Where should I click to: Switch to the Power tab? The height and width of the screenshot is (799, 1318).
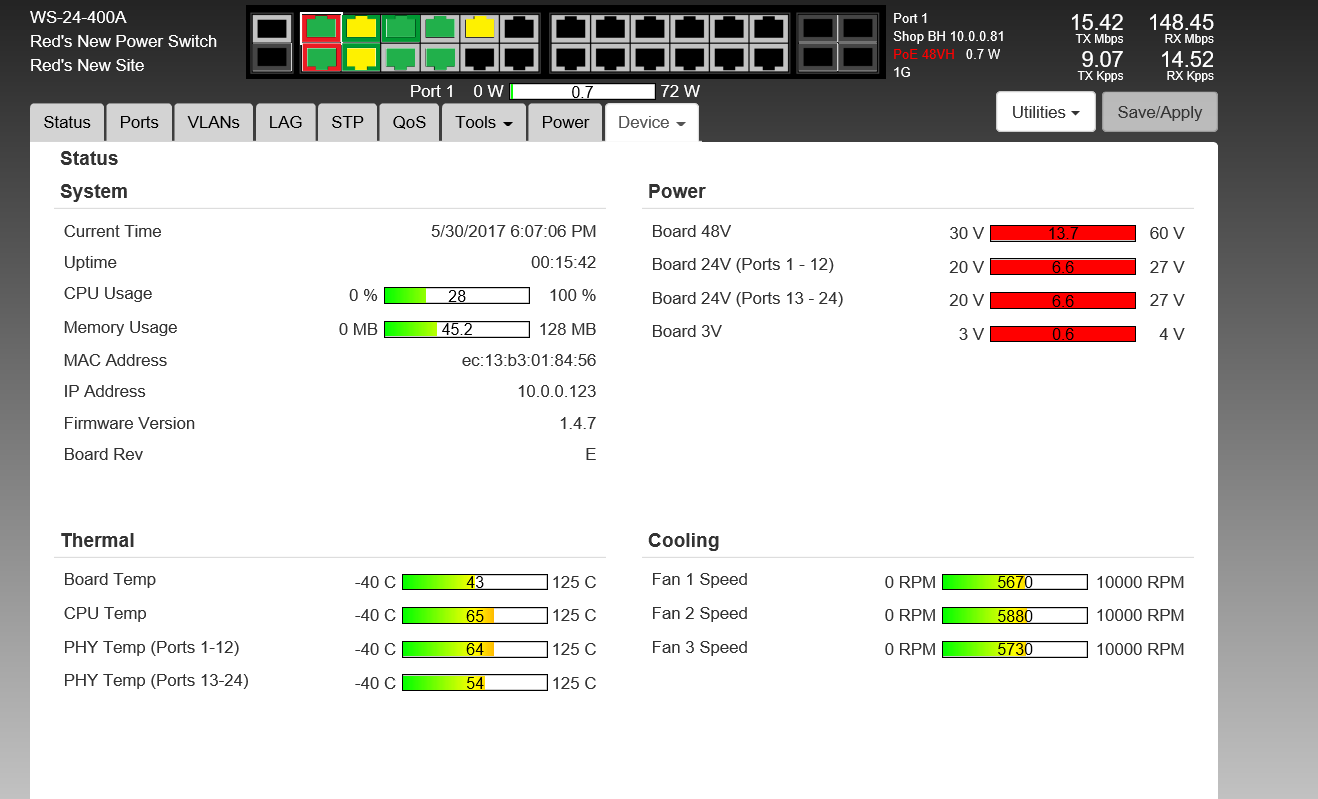click(x=565, y=122)
